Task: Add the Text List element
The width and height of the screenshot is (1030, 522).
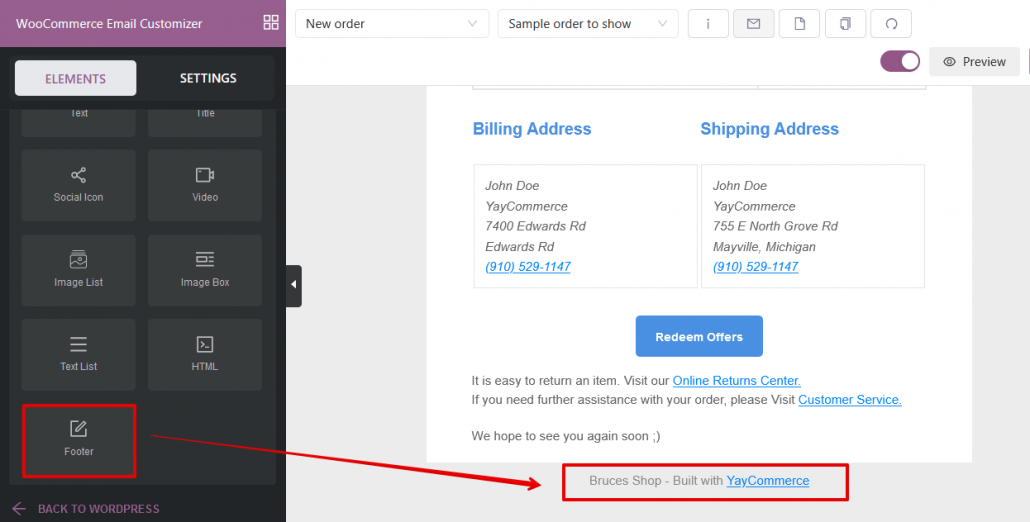Action: [x=79, y=355]
